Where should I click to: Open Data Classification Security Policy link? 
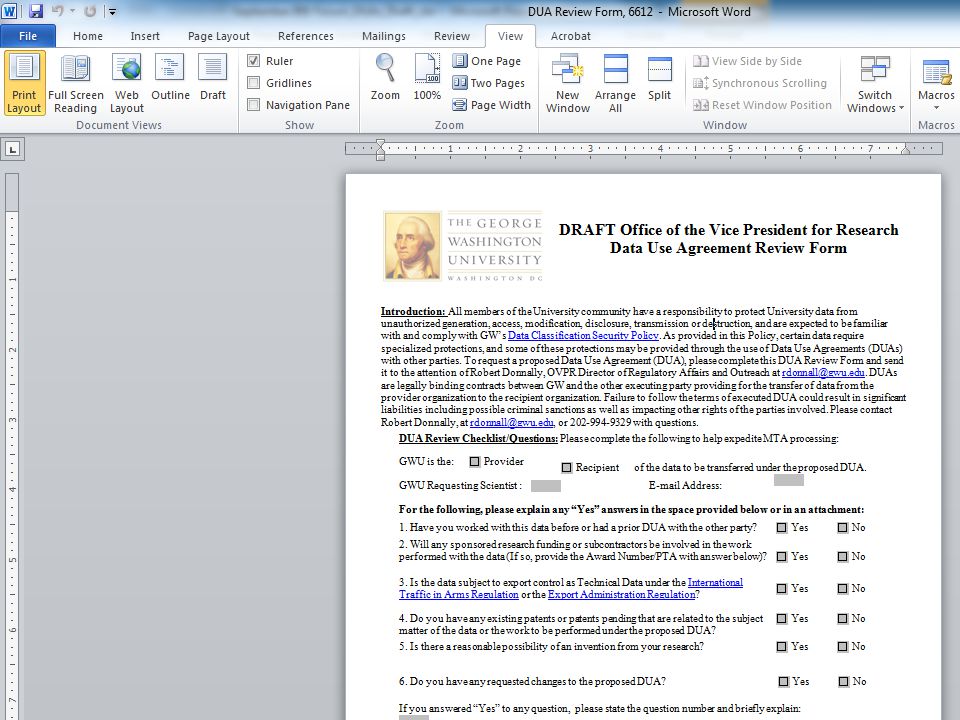pos(583,336)
